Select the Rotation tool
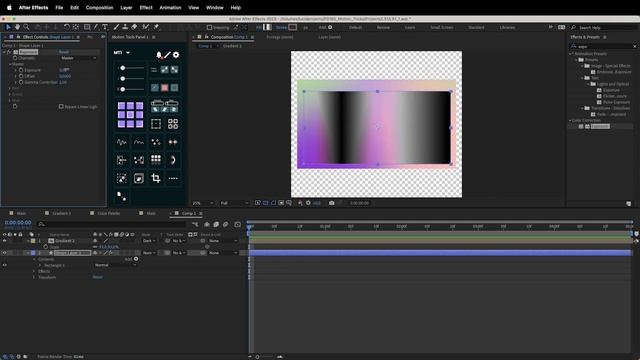 point(67,27)
